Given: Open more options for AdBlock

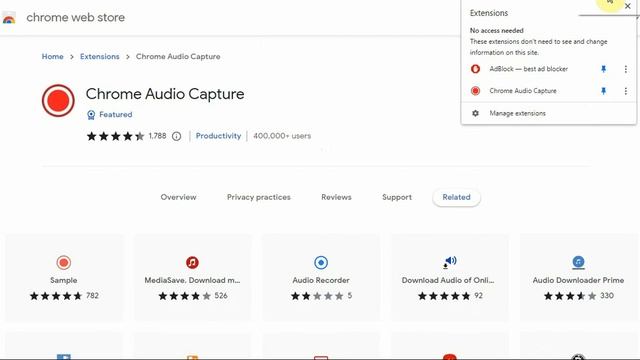Looking at the screenshot, I should (x=625, y=69).
